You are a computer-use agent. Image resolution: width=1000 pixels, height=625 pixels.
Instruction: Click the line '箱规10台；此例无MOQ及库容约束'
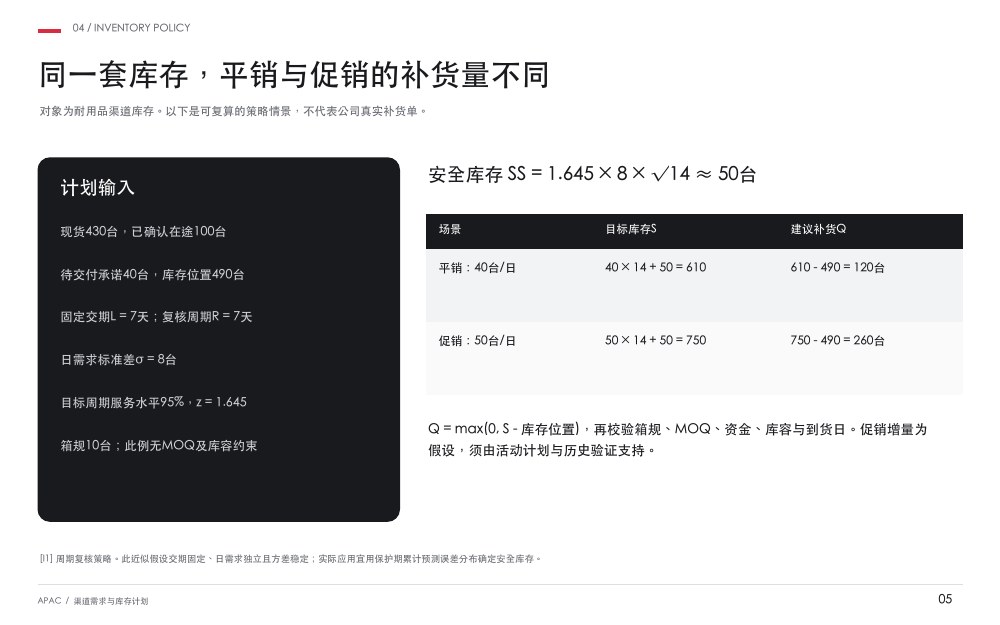159,446
